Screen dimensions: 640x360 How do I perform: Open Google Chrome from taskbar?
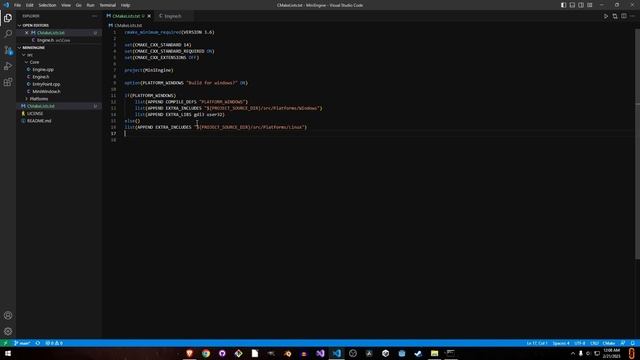[206, 353]
